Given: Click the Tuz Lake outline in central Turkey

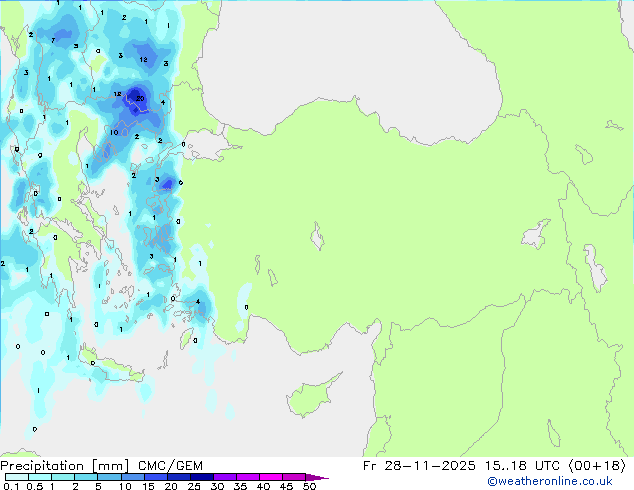Looking at the screenshot, I should [317, 236].
